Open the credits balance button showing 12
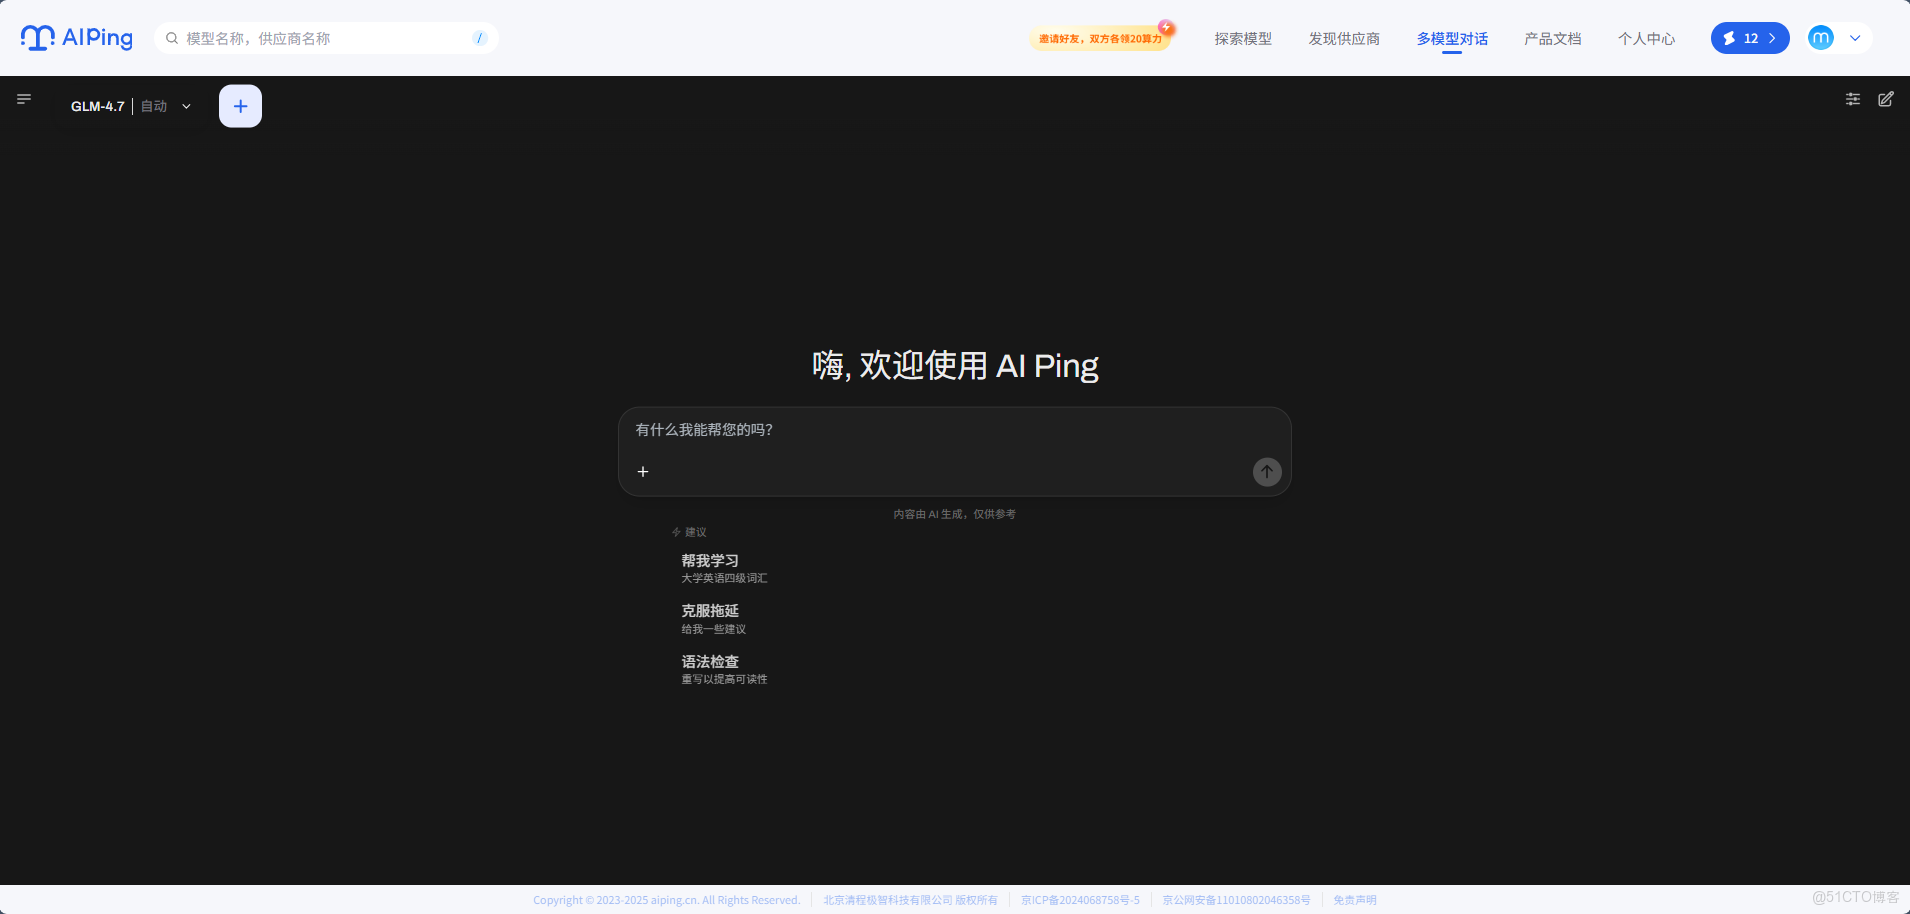The image size is (1910, 914). pyautogui.click(x=1750, y=38)
